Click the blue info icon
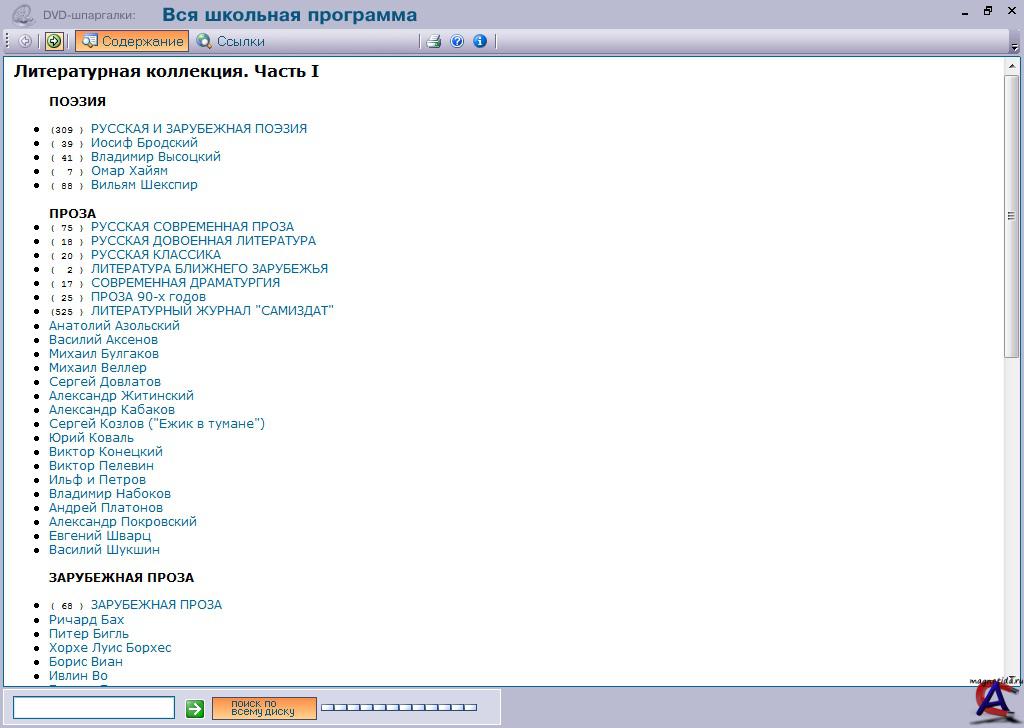 480,41
